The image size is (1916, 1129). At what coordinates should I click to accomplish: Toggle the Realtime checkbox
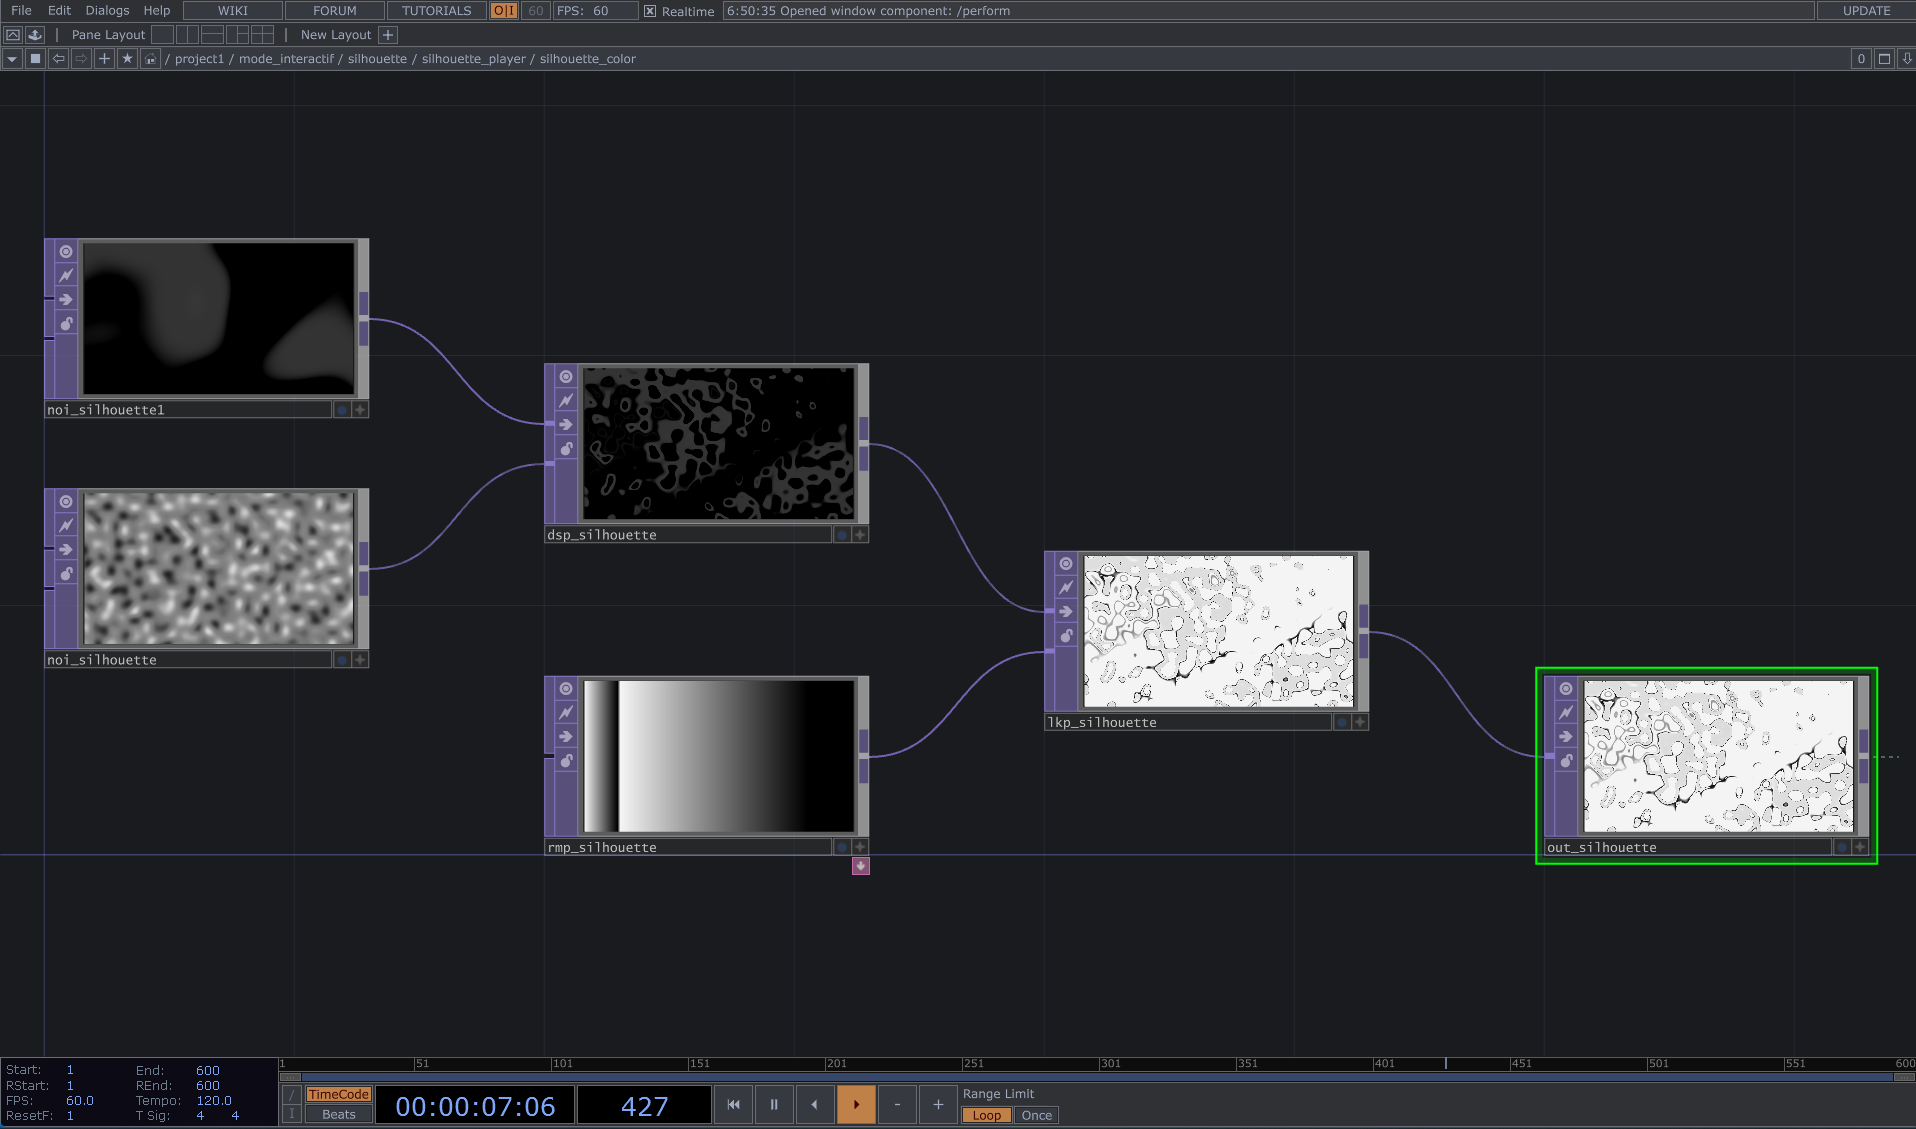[x=650, y=11]
